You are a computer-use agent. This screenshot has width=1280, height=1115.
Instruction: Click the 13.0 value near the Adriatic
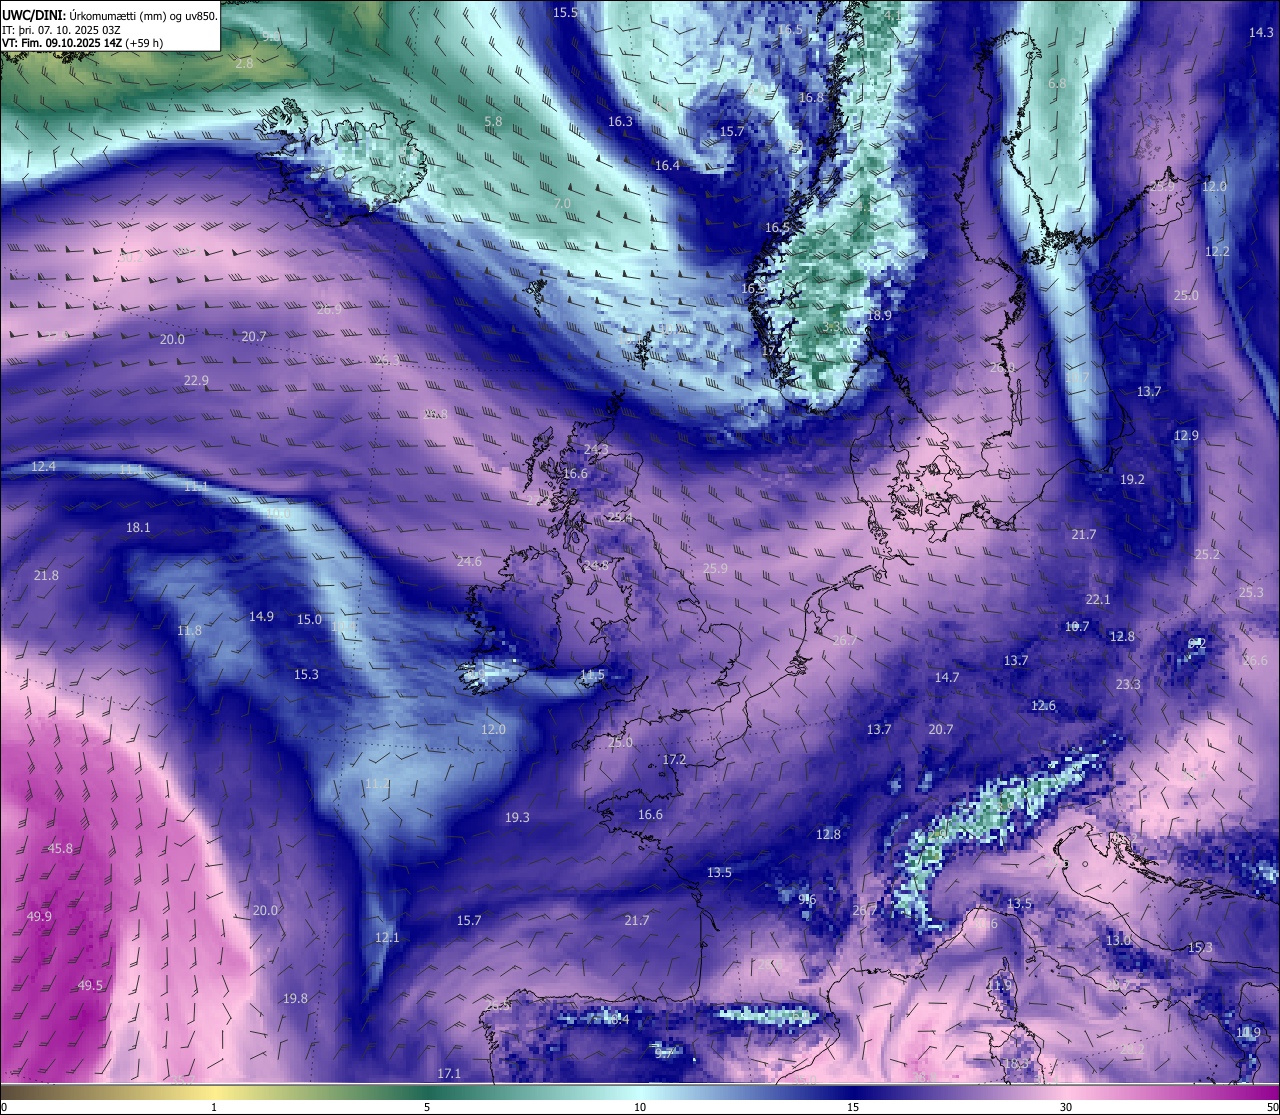click(x=1118, y=940)
